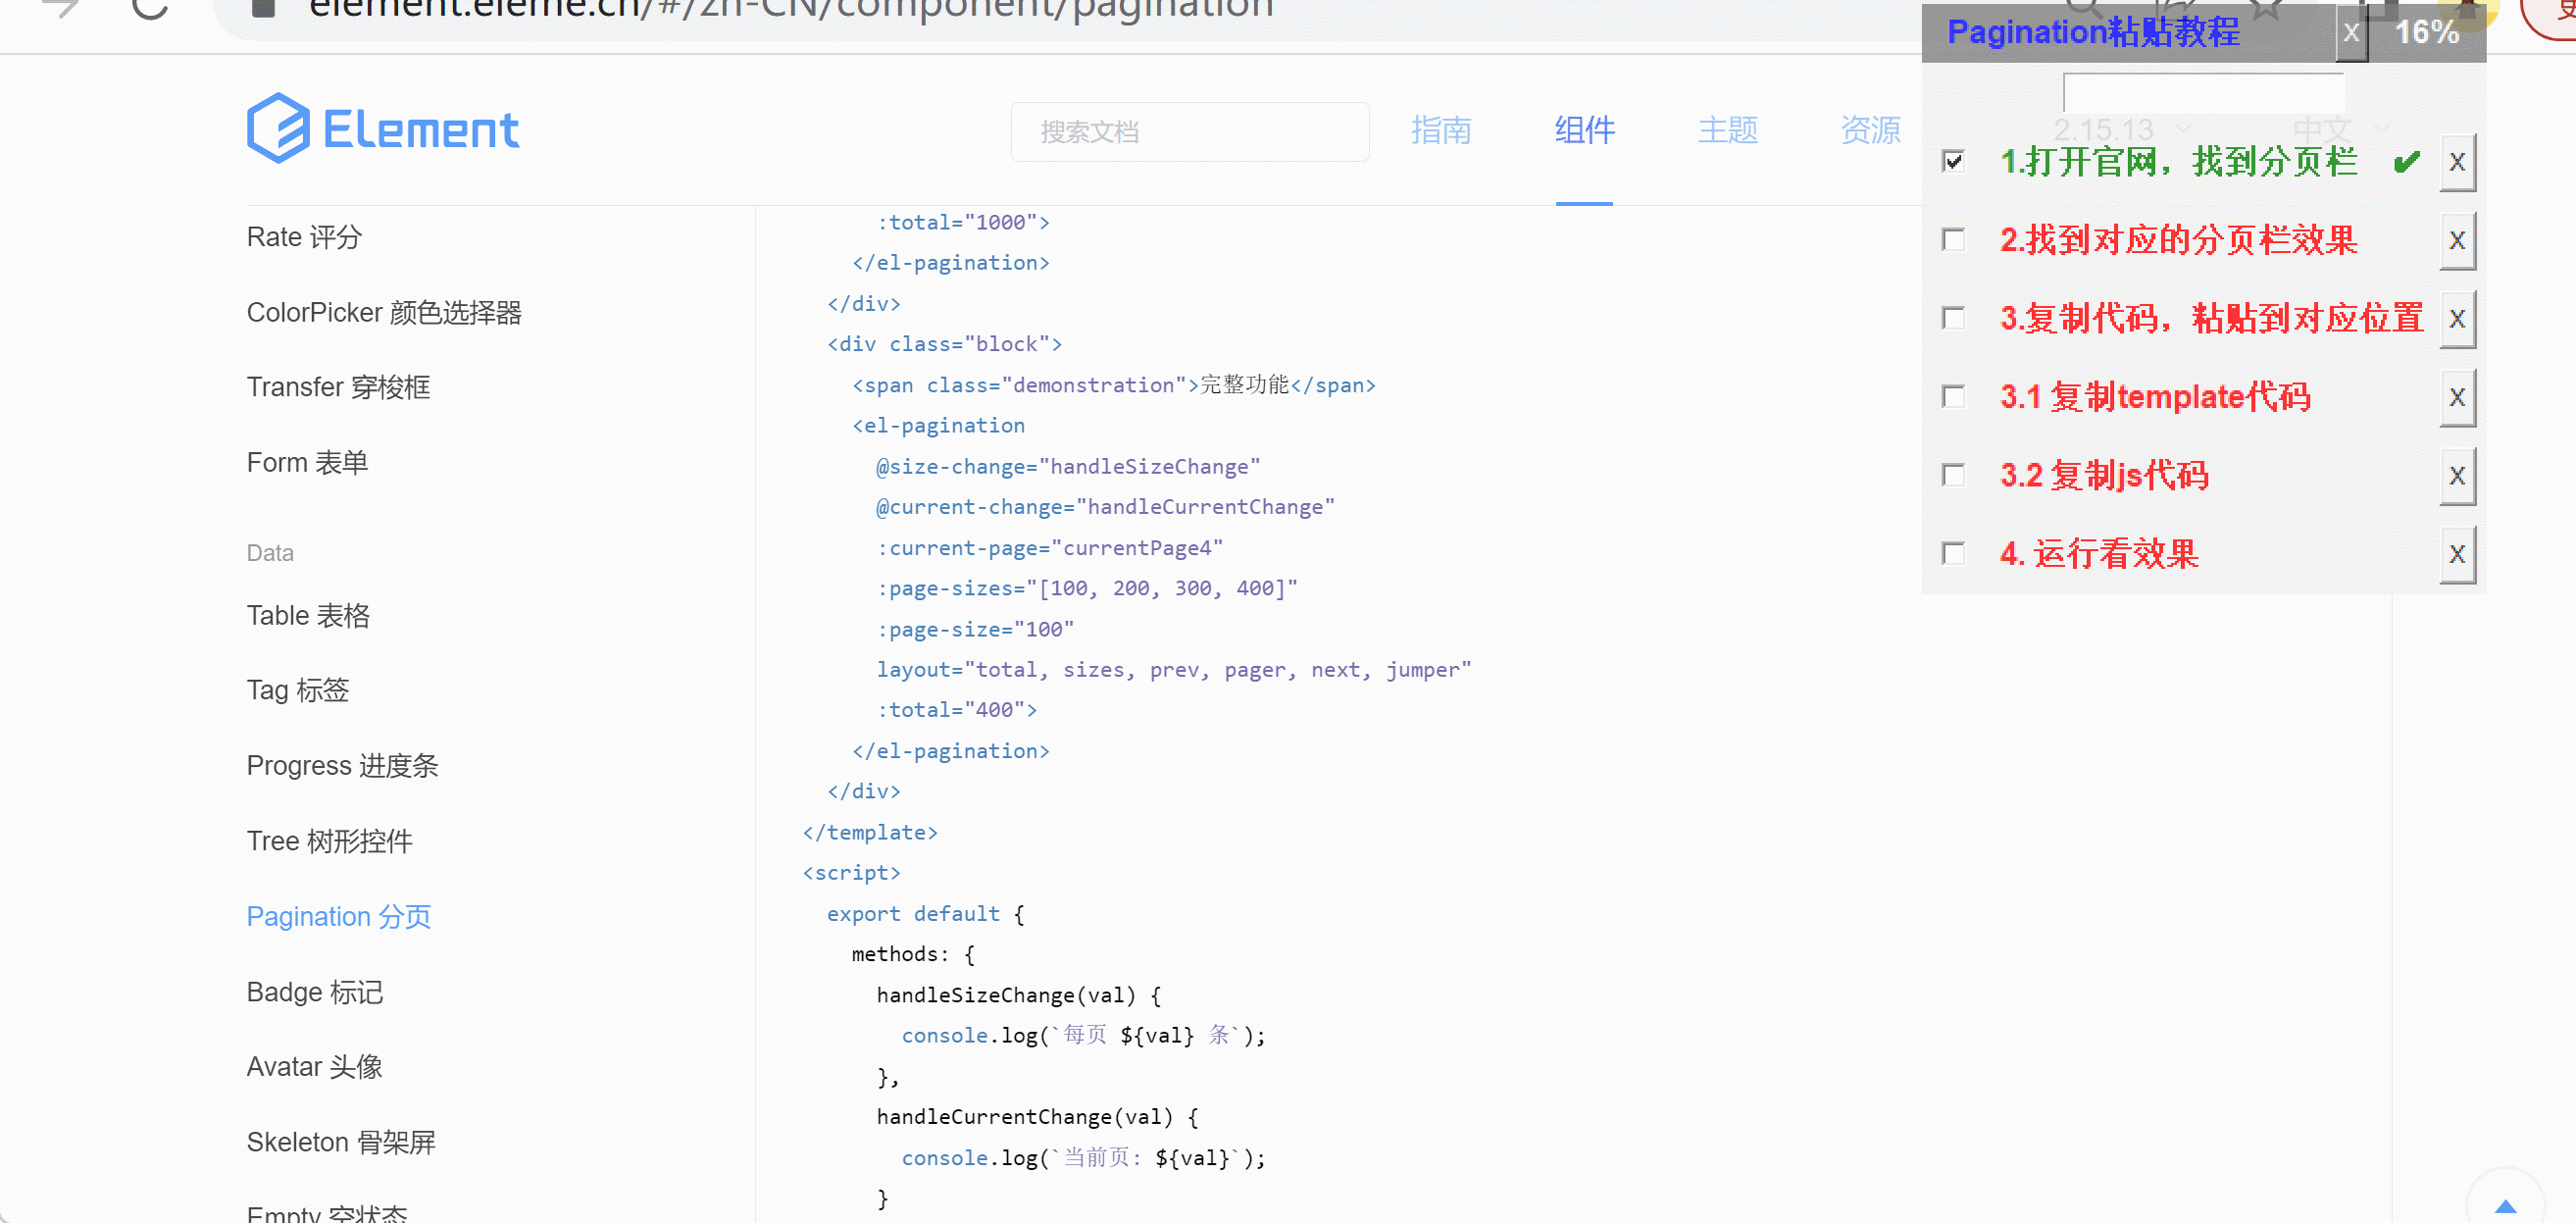Open Form 表单 in sidebar

[307, 463]
